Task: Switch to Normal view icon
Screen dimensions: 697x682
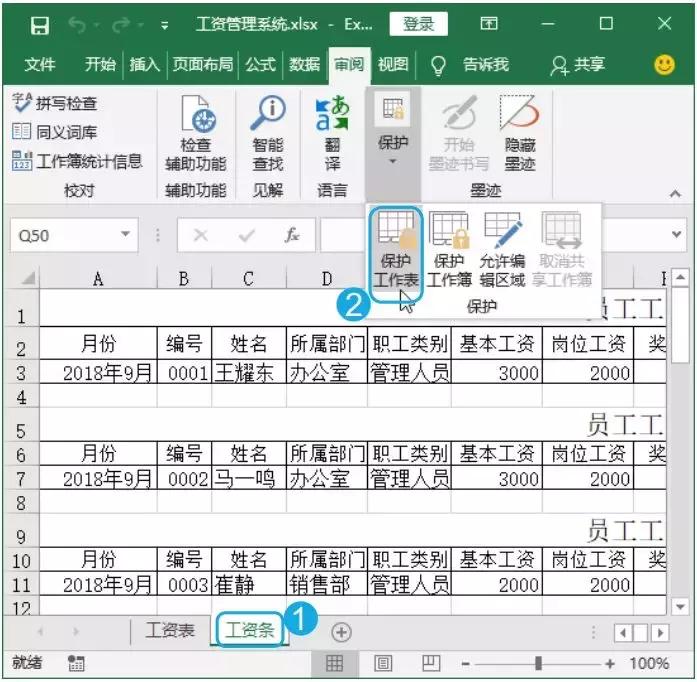Action: tap(334, 663)
